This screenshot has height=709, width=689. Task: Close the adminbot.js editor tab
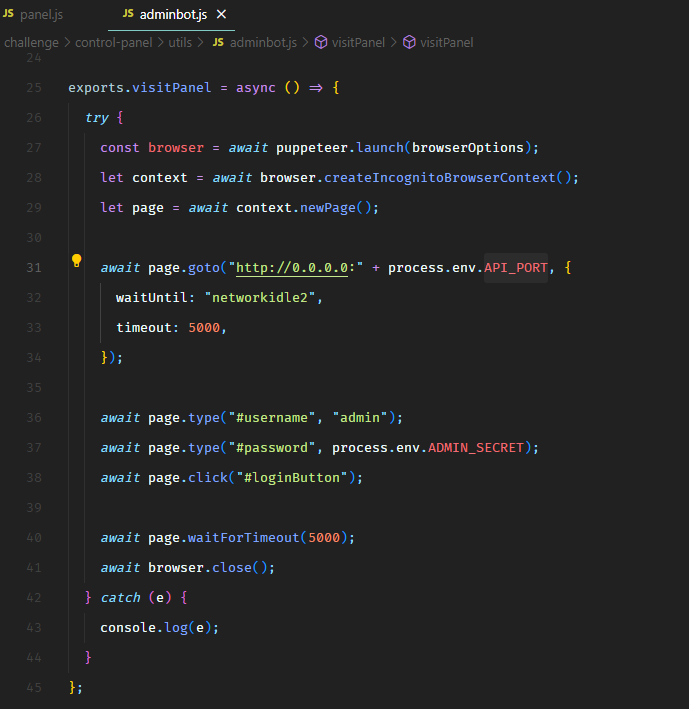222,14
